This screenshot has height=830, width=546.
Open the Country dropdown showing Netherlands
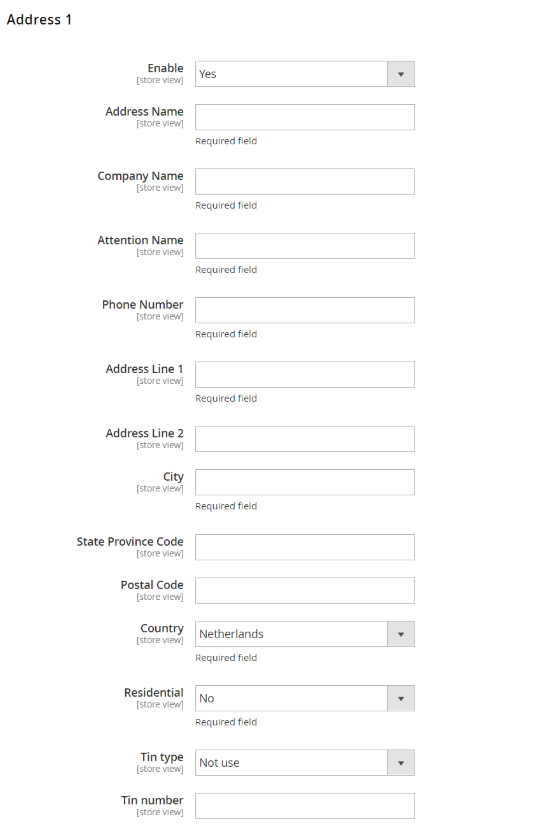(x=305, y=634)
